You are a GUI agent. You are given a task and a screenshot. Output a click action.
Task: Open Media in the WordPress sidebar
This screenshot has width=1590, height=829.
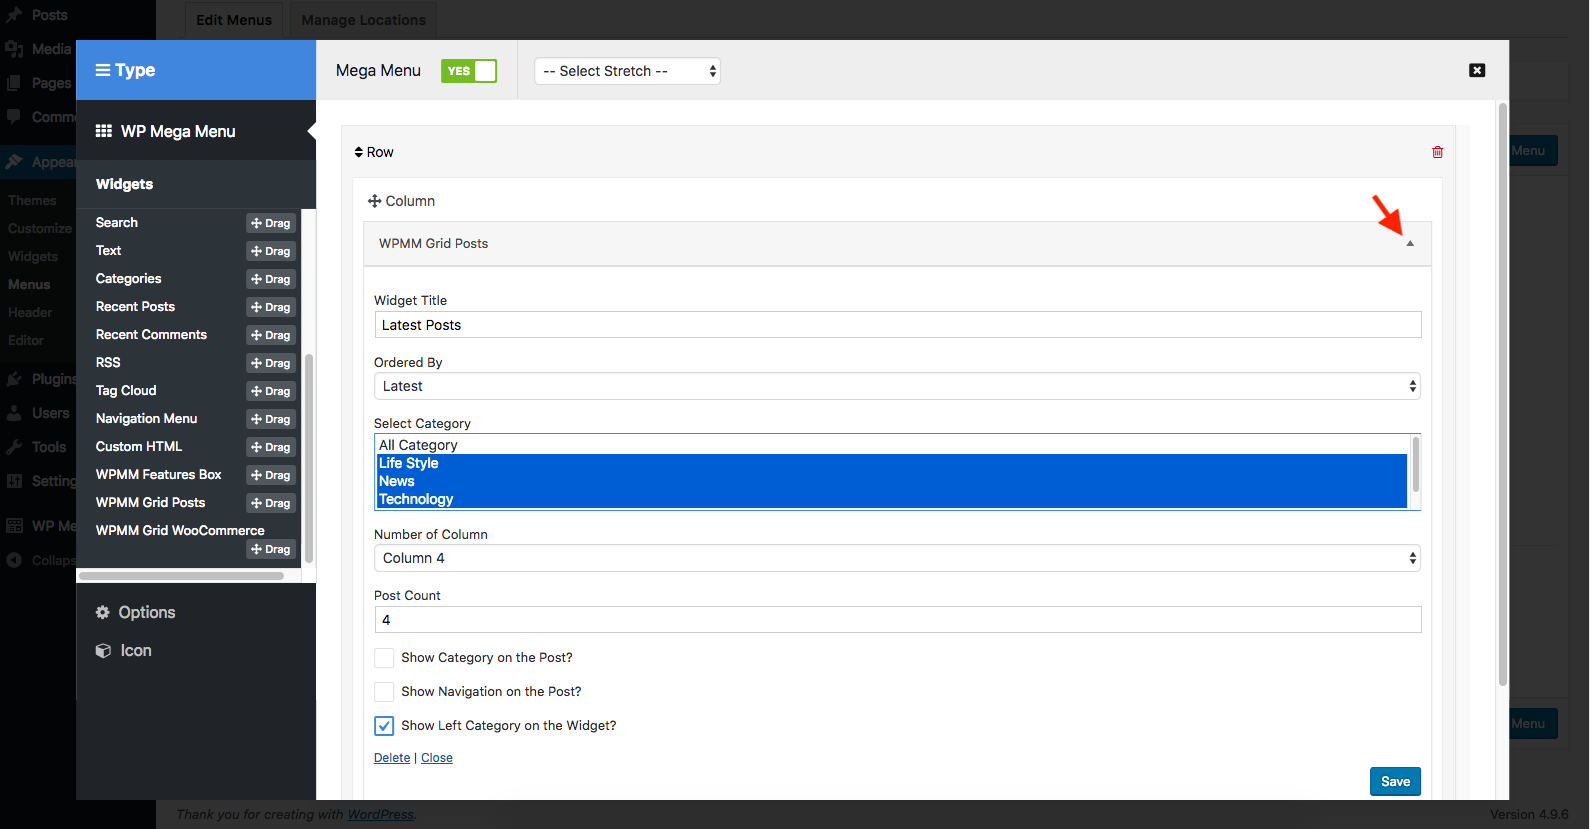pos(51,49)
